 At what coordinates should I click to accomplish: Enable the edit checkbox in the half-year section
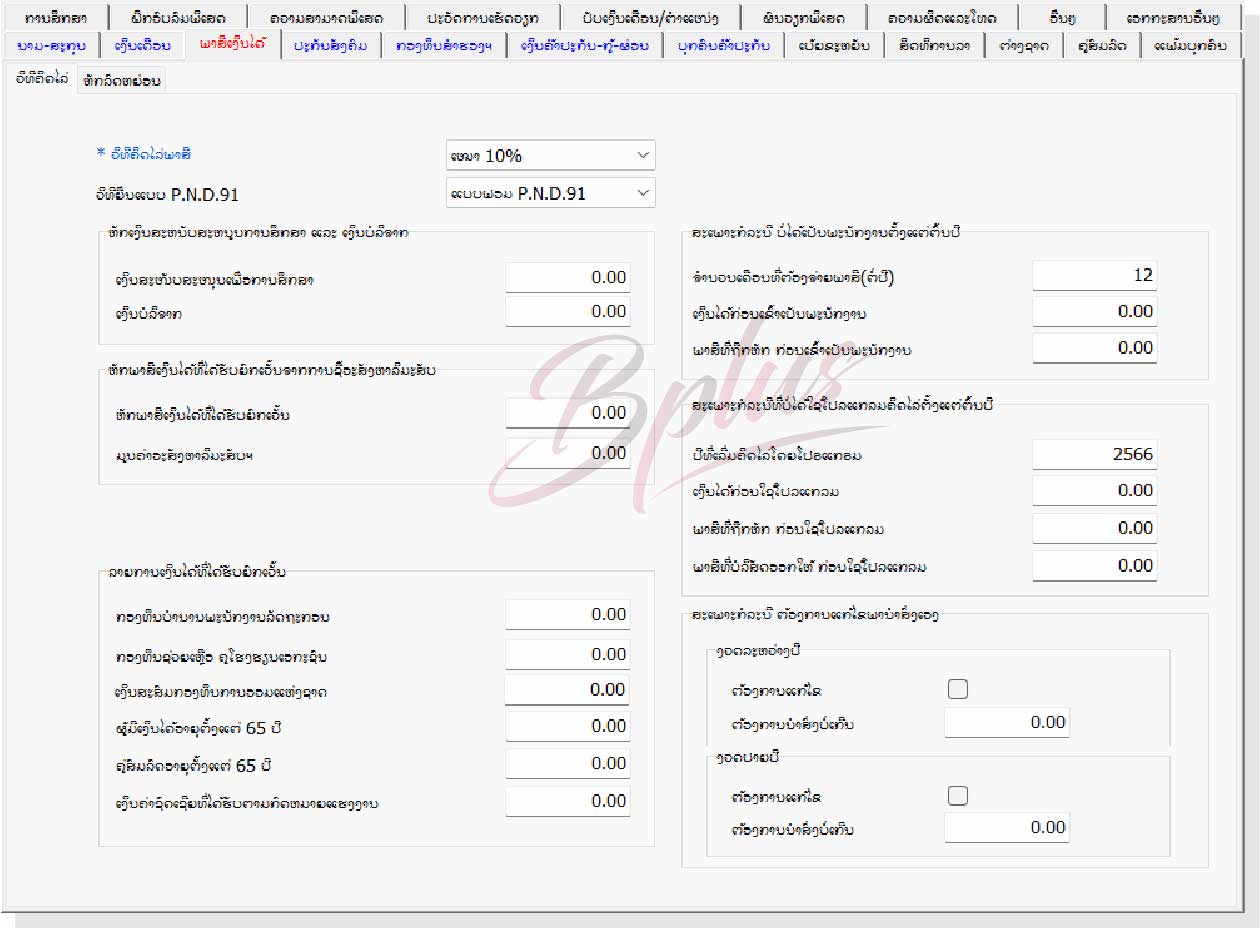pyautogui.click(x=957, y=687)
